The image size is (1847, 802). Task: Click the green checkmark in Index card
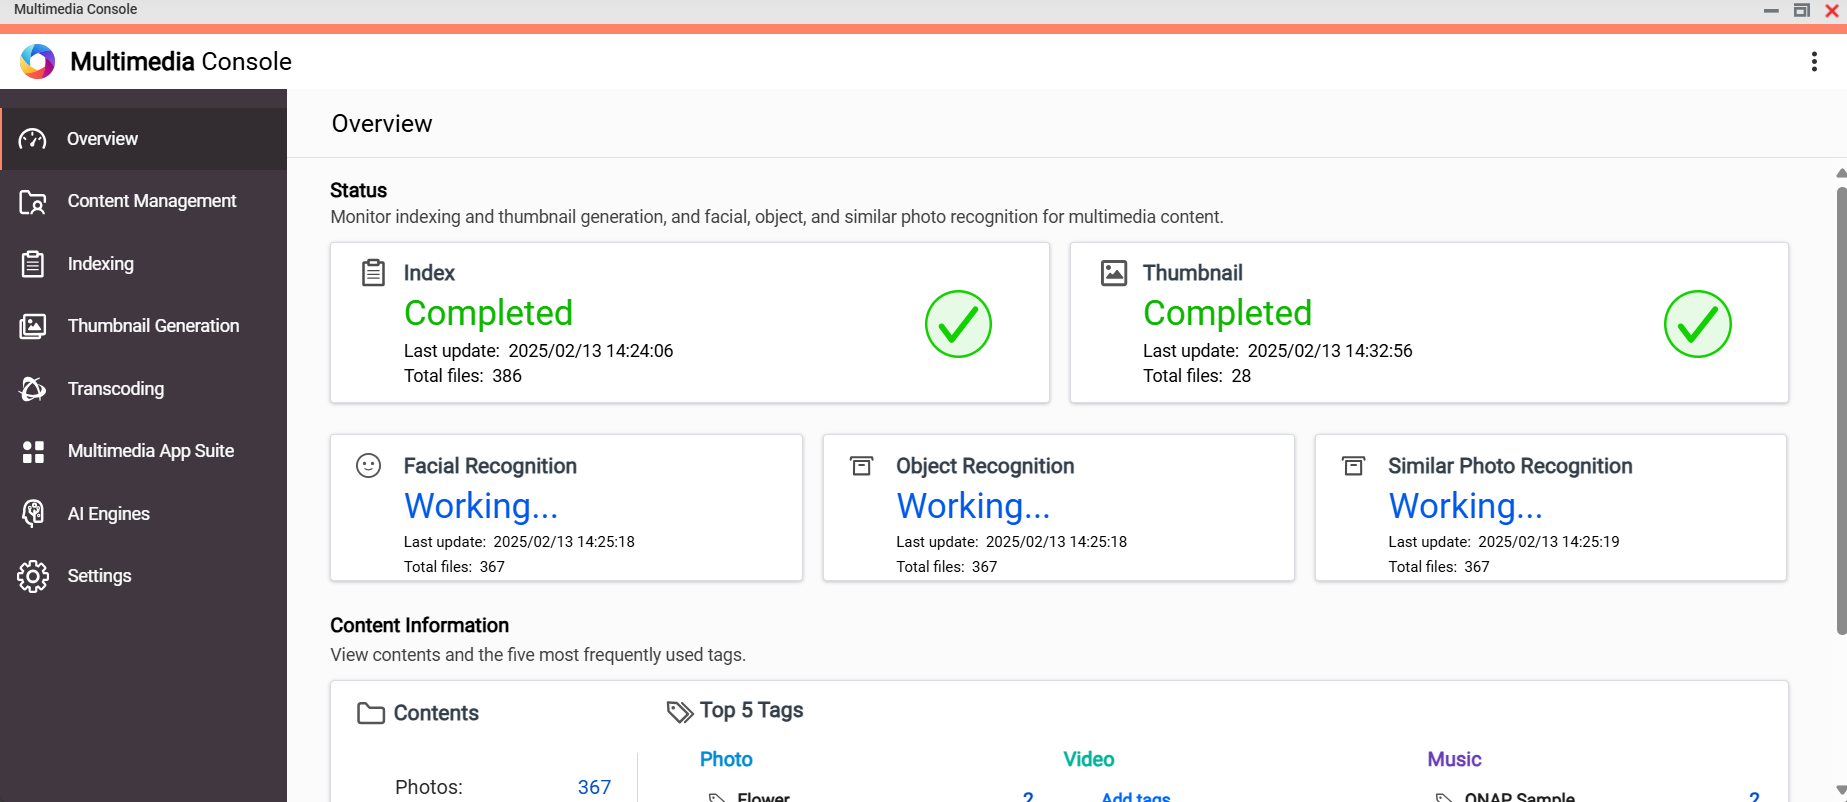click(x=958, y=324)
